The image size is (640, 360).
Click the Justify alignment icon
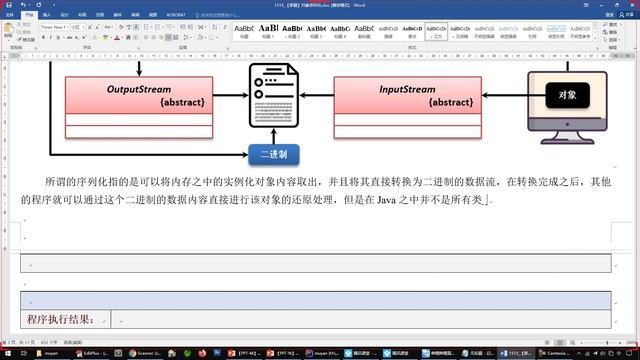[168, 38]
